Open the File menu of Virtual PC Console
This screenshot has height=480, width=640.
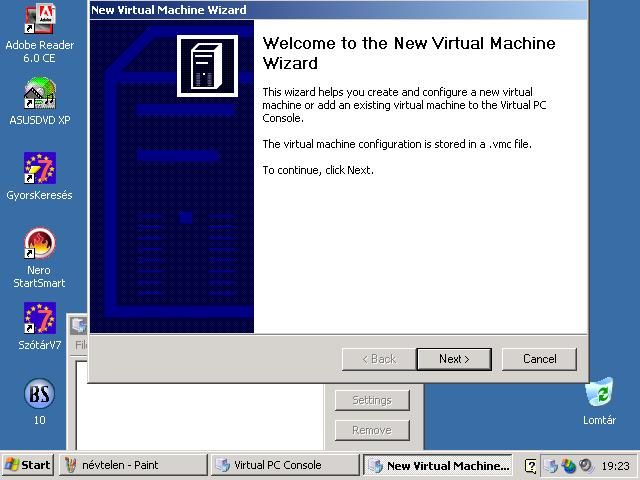click(81, 345)
